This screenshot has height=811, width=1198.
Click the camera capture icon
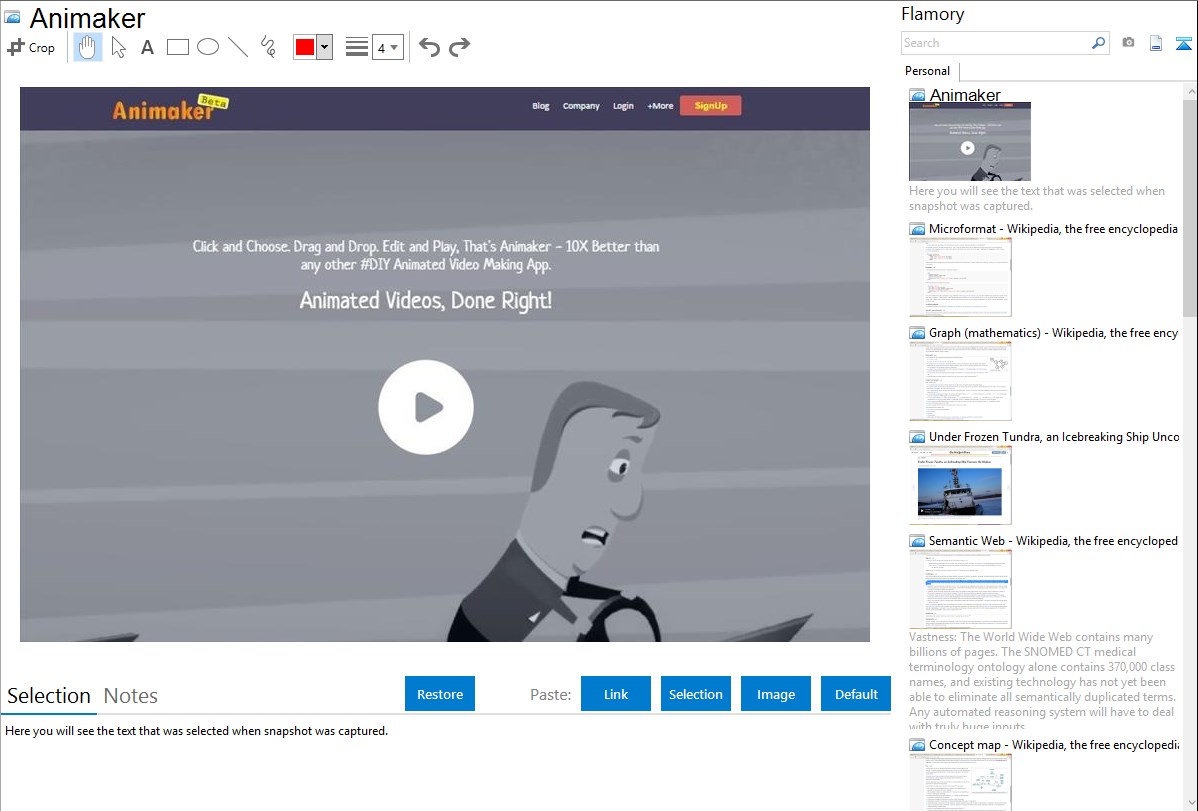click(x=1128, y=43)
